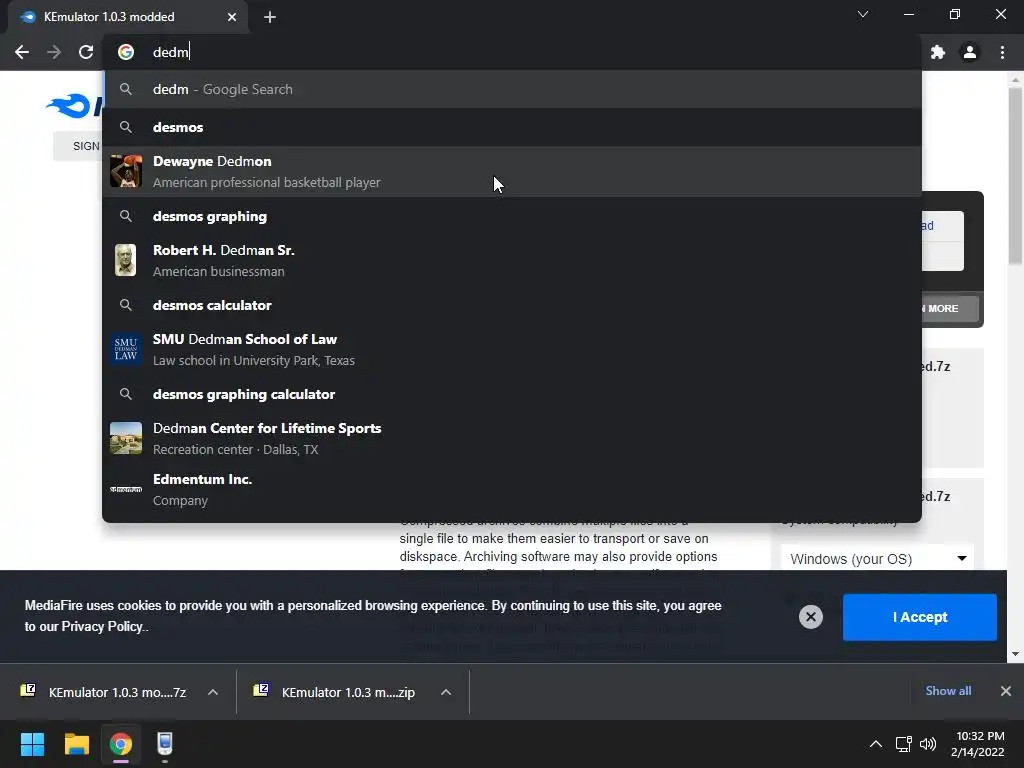
Task: Open the Windows (your OS) dropdown
Action: [x=877, y=559]
